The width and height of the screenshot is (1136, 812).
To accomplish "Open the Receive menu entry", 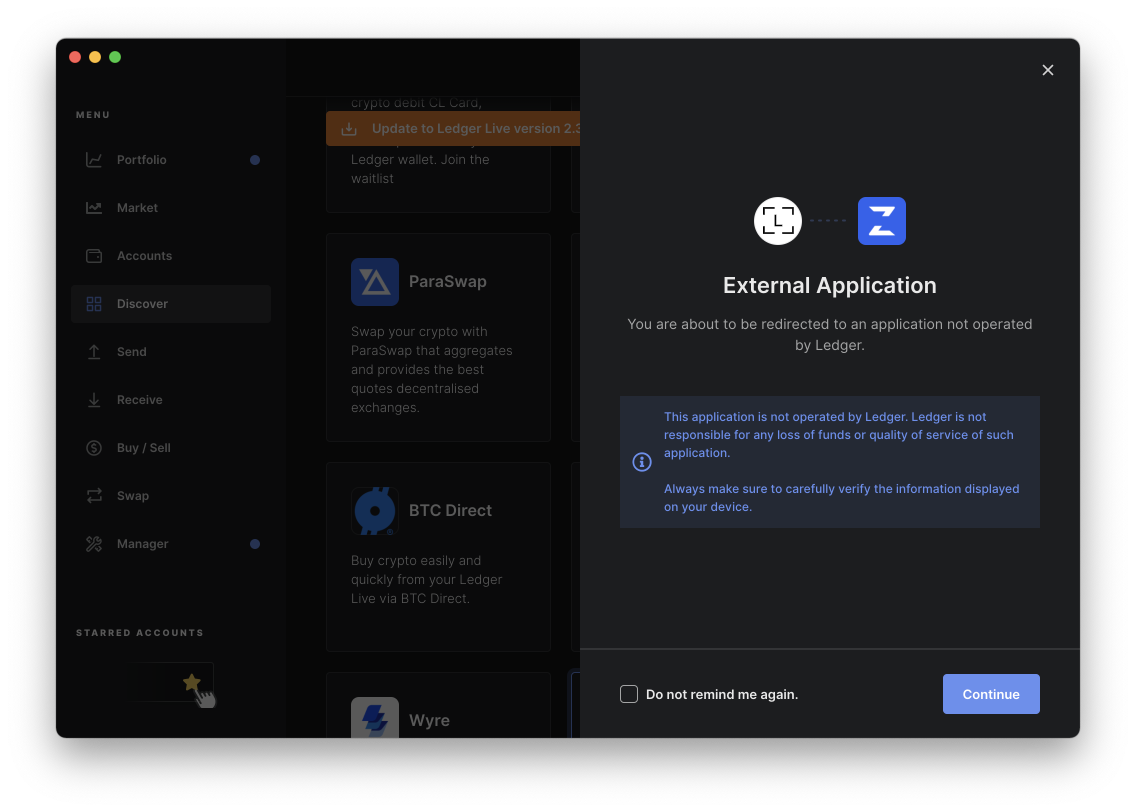I will pyautogui.click(x=171, y=400).
